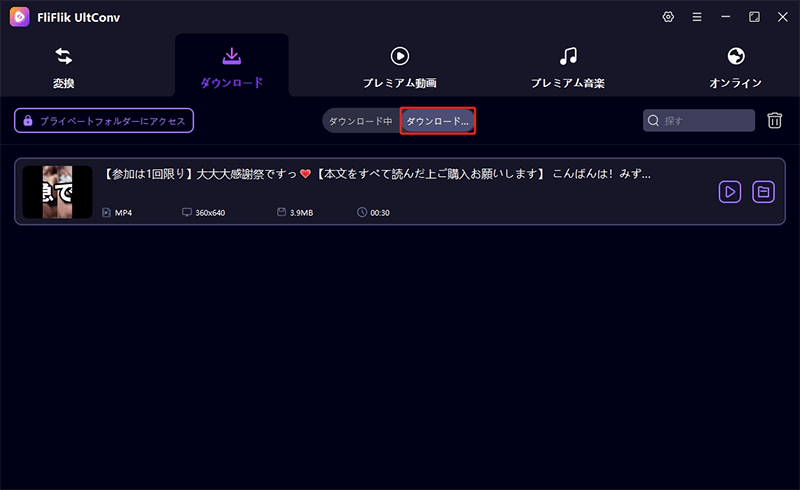This screenshot has height=490, width=800.
Task: Focus the 探す search field
Action: 705,121
